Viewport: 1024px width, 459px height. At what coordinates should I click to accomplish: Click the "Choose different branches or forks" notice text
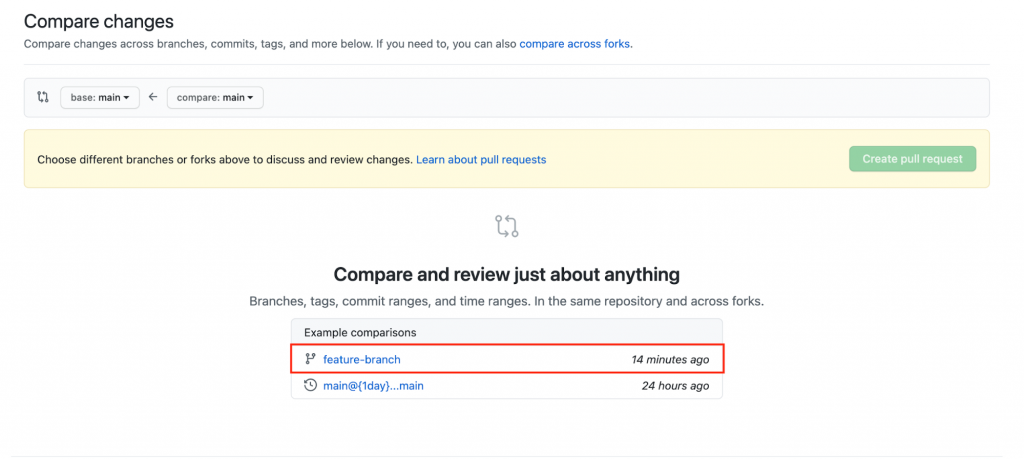224,159
